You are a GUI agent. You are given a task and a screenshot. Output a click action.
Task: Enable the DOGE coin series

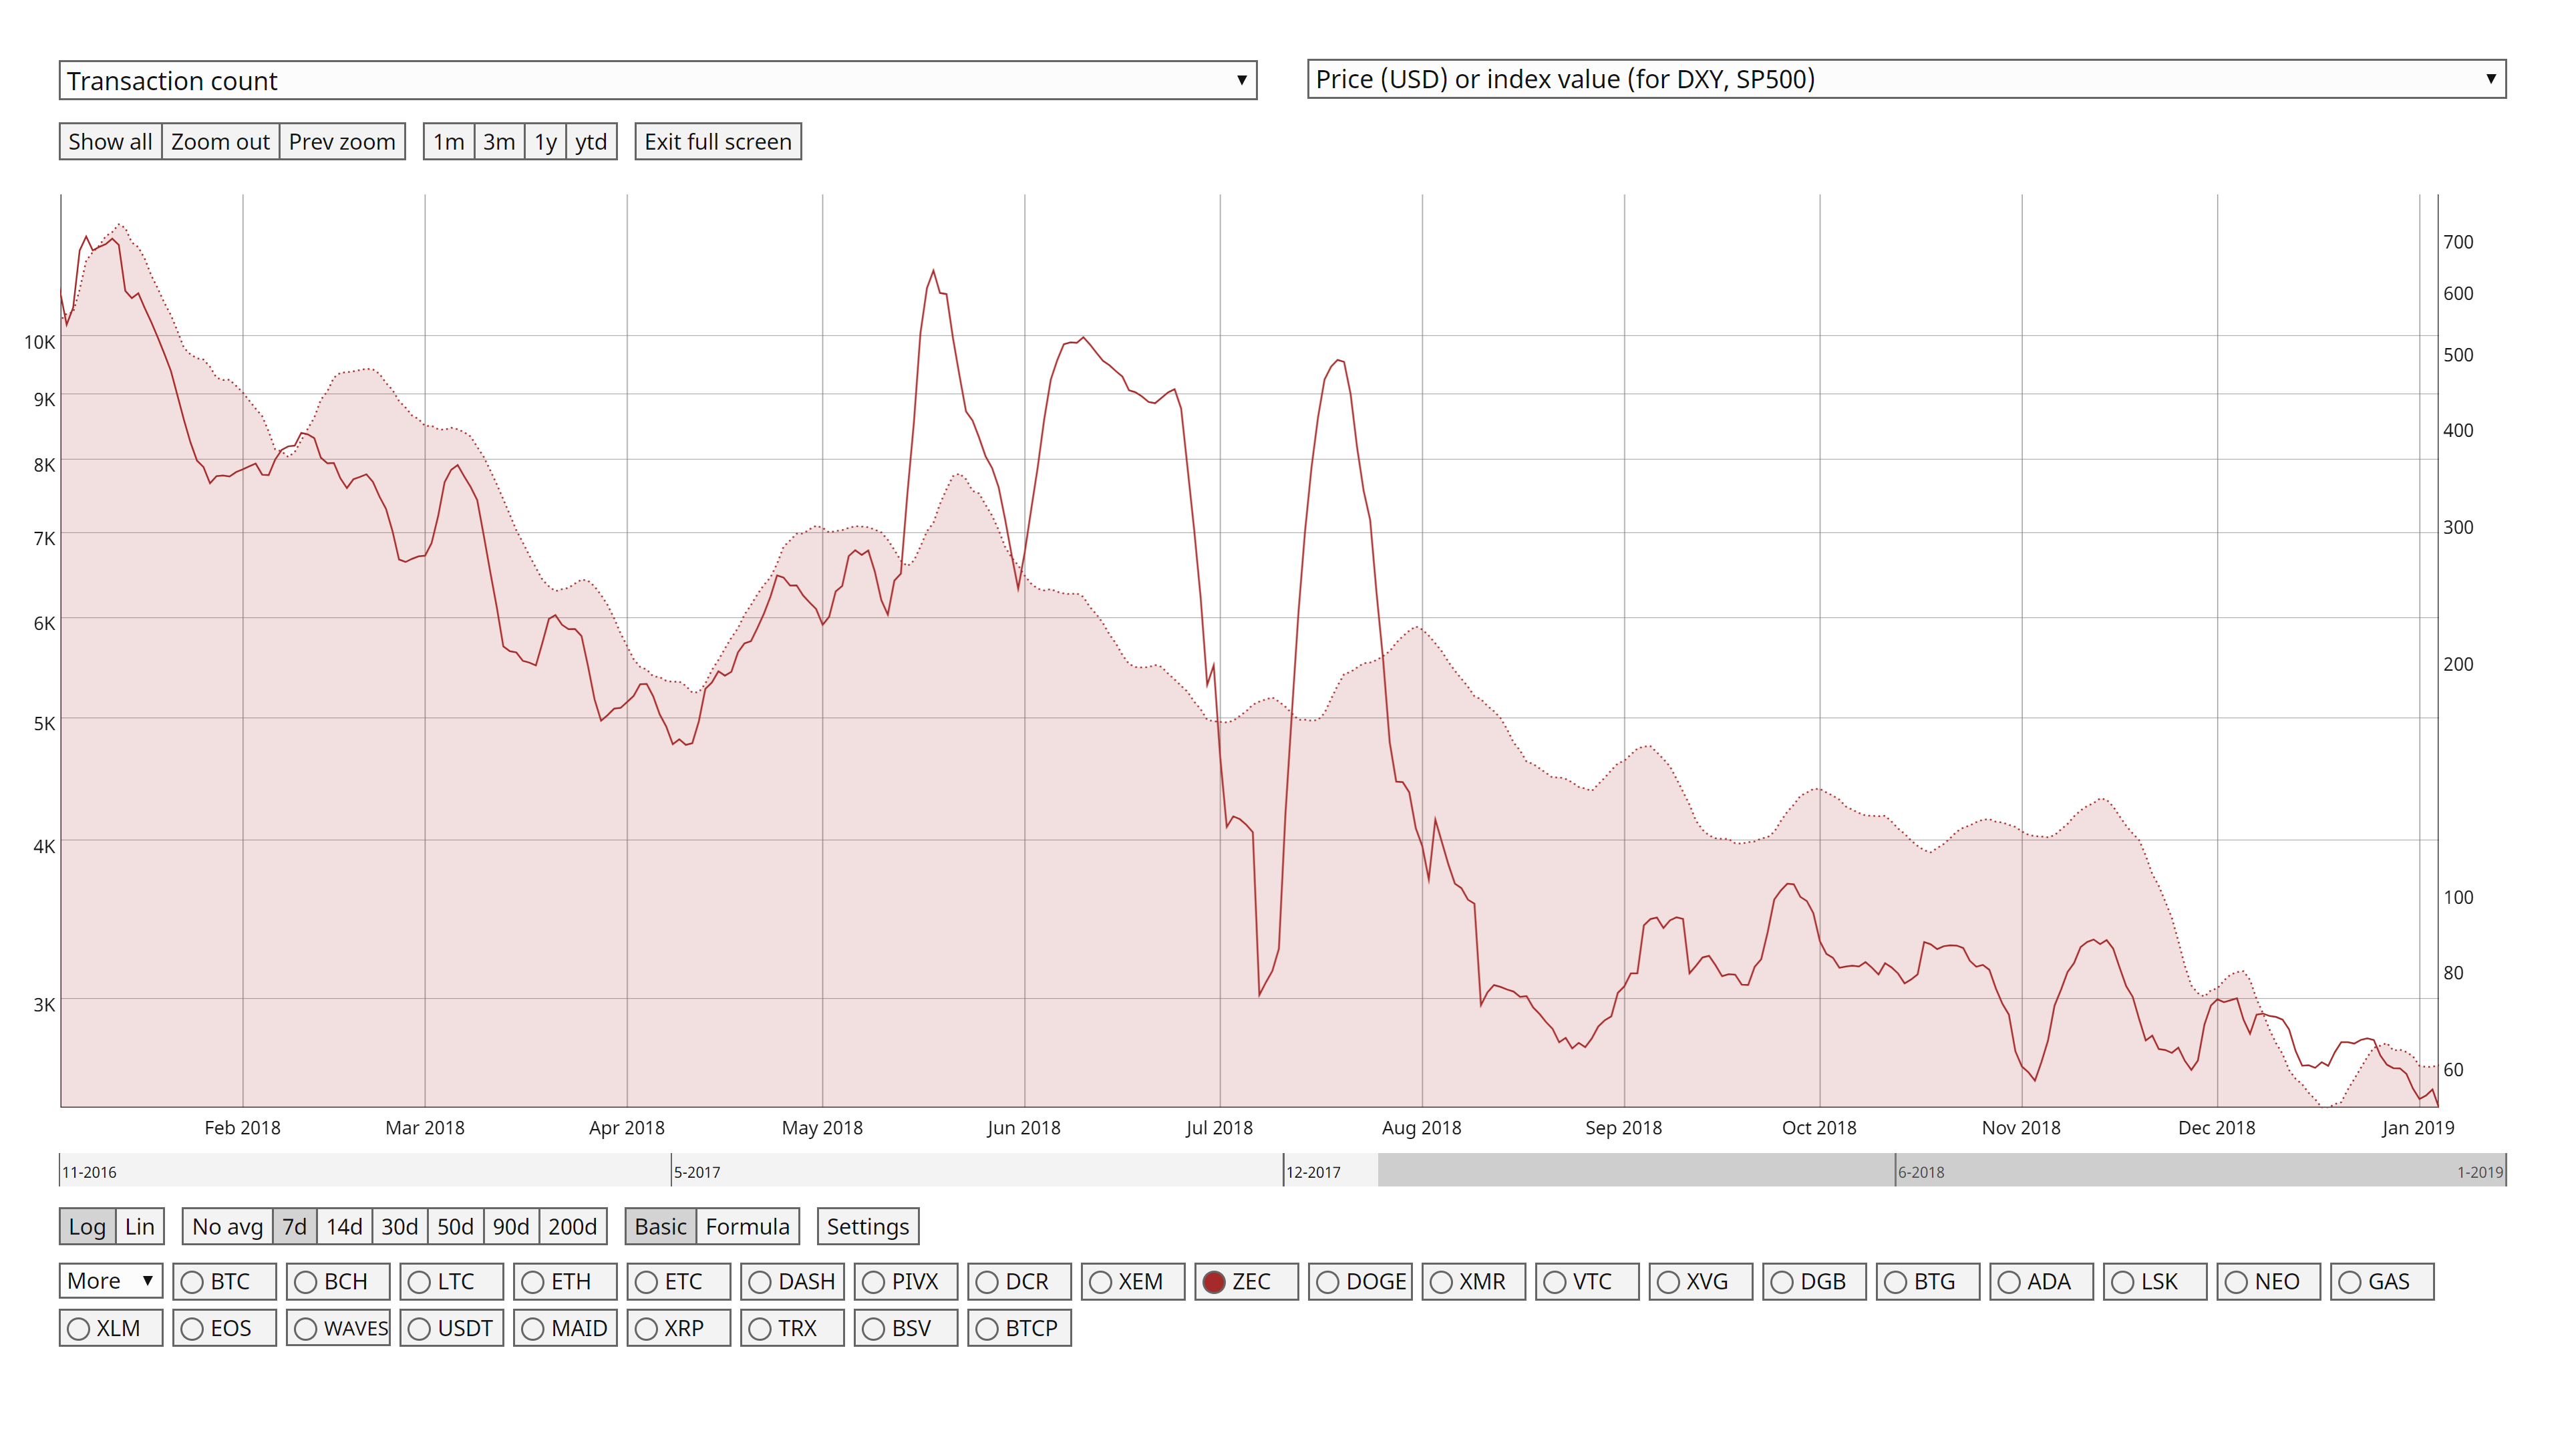(x=1328, y=1281)
